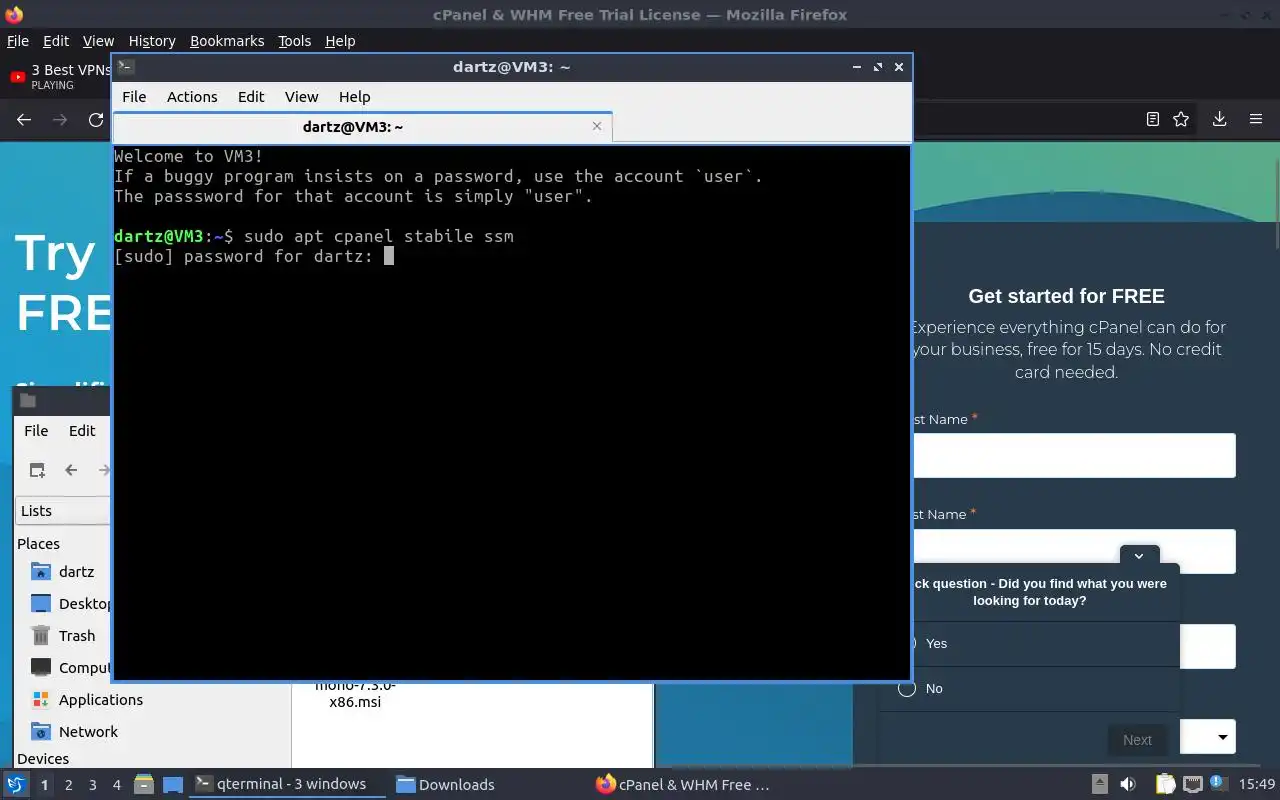
Task: Switch to virtual desktop 2
Action: (x=68, y=785)
